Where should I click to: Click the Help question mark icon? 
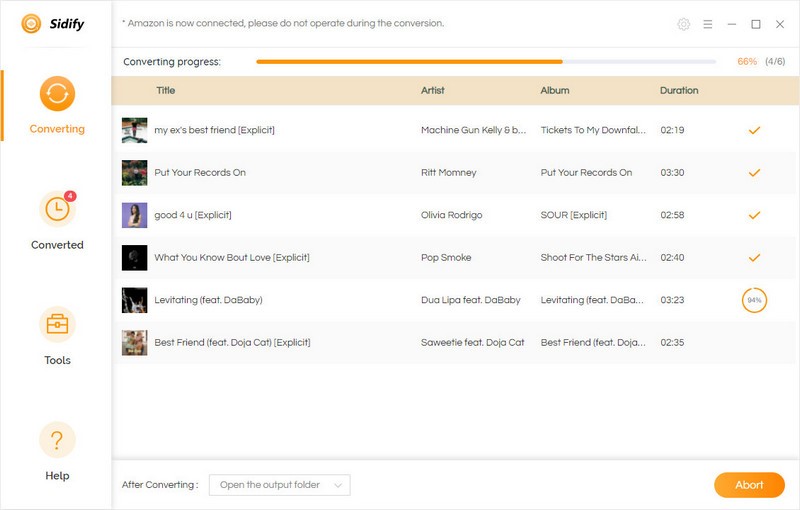(57, 440)
